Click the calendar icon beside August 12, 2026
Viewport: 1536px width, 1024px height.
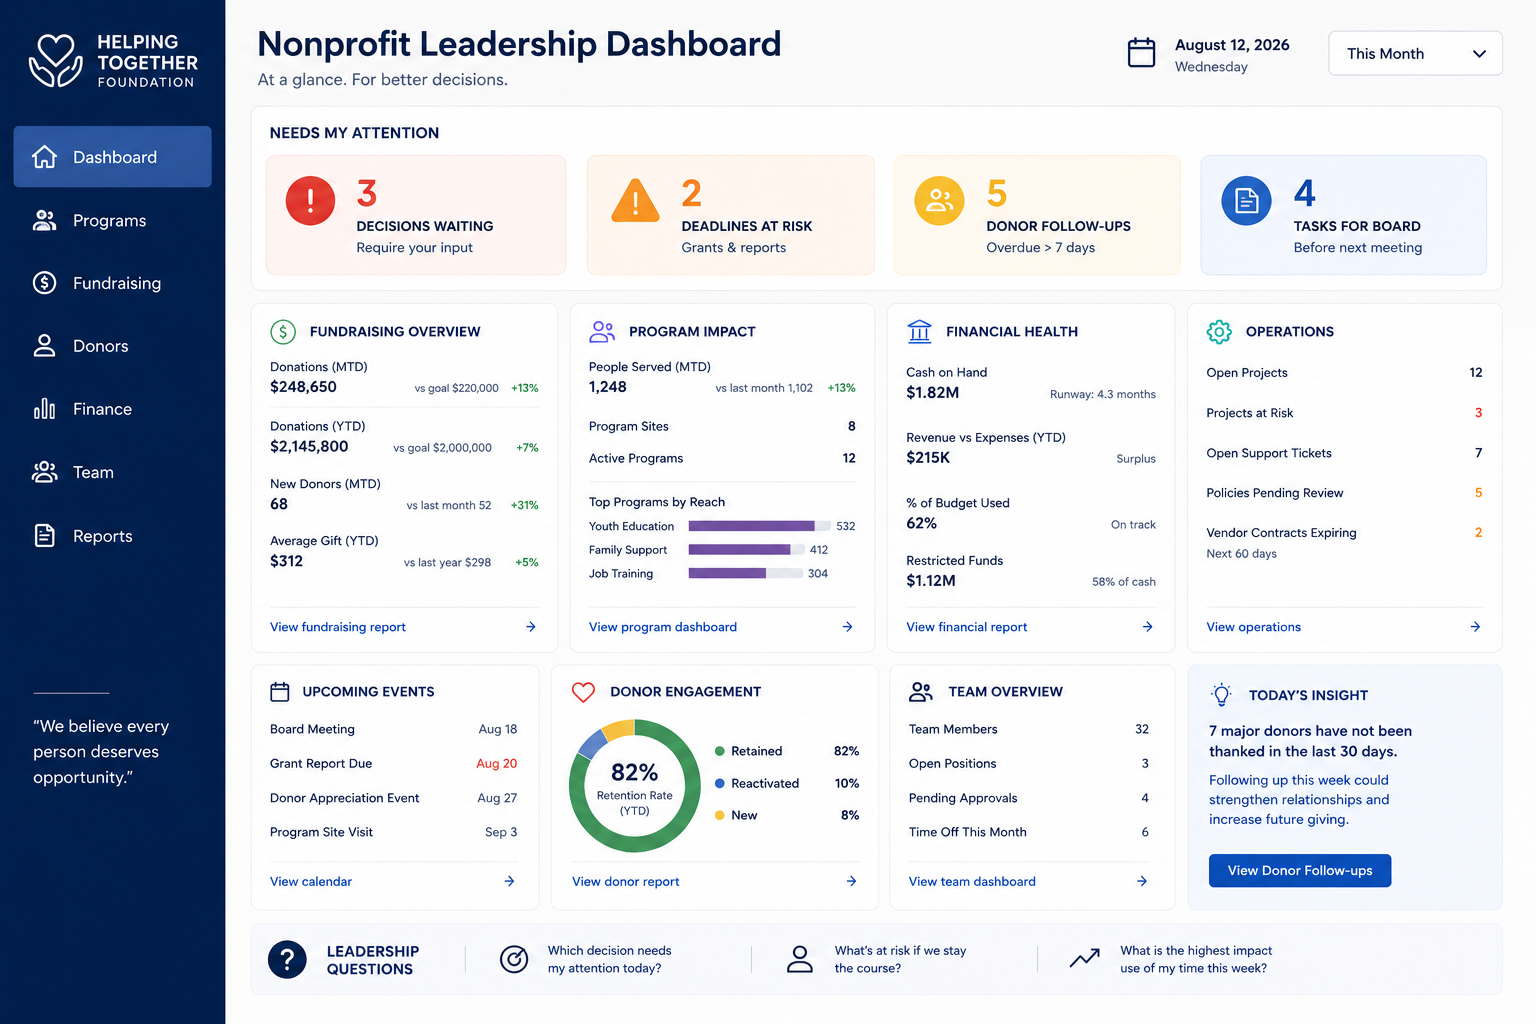point(1141,53)
